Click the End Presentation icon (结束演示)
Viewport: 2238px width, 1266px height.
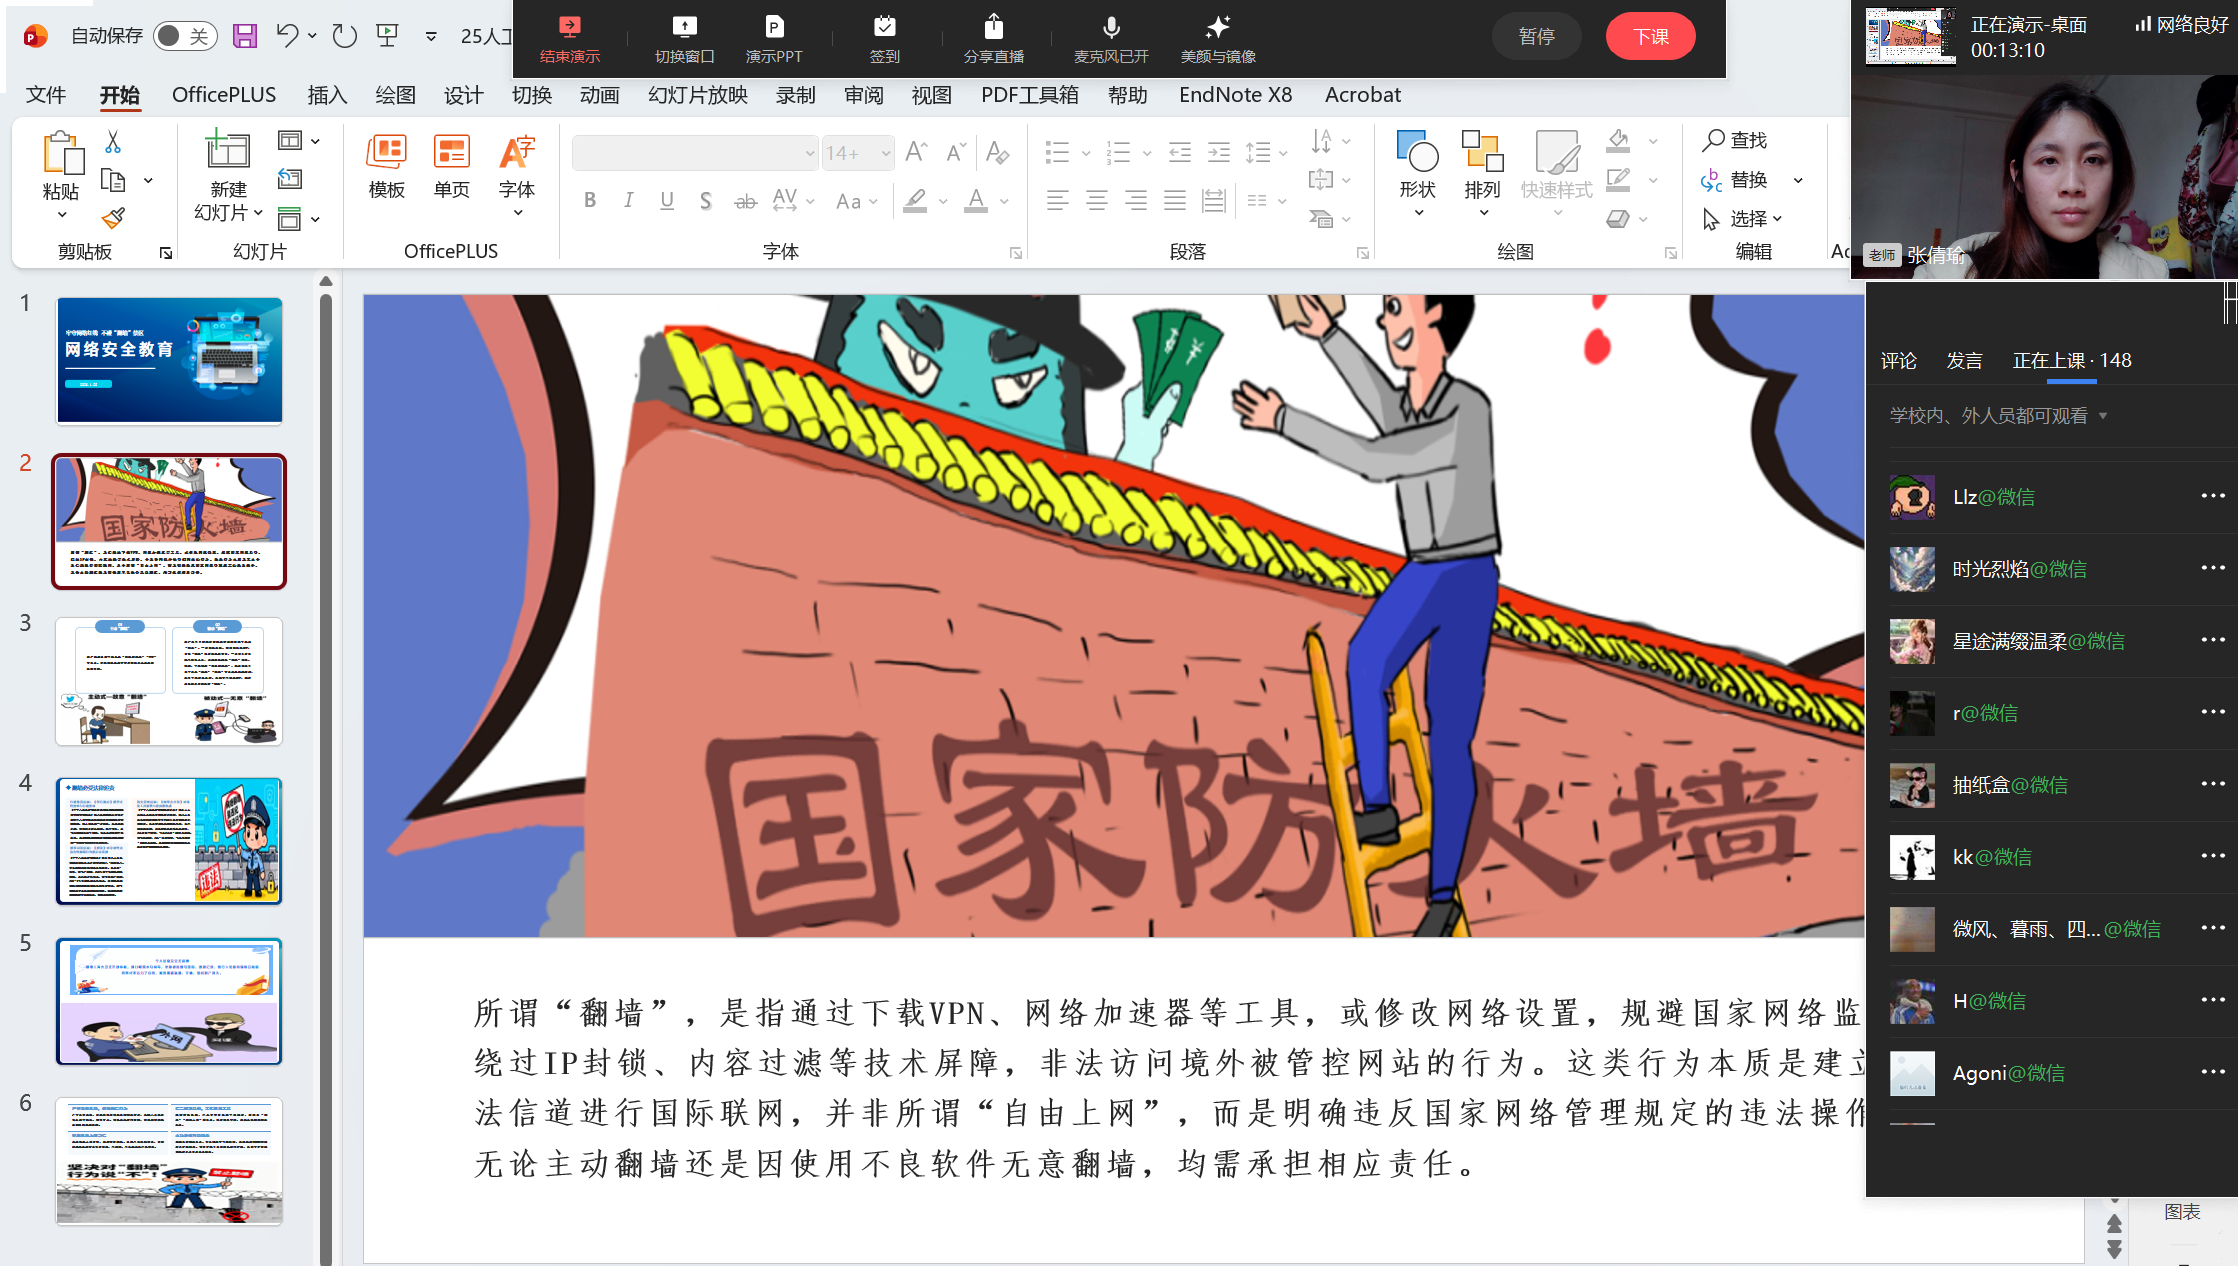point(569,28)
